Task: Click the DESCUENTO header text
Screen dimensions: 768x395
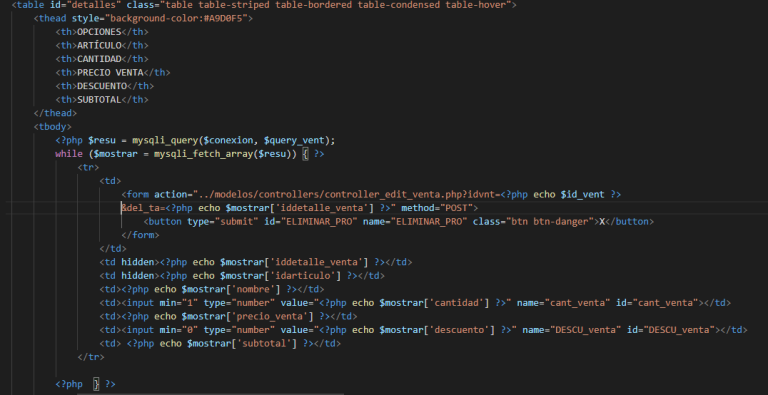Action: click(x=102, y=86)
